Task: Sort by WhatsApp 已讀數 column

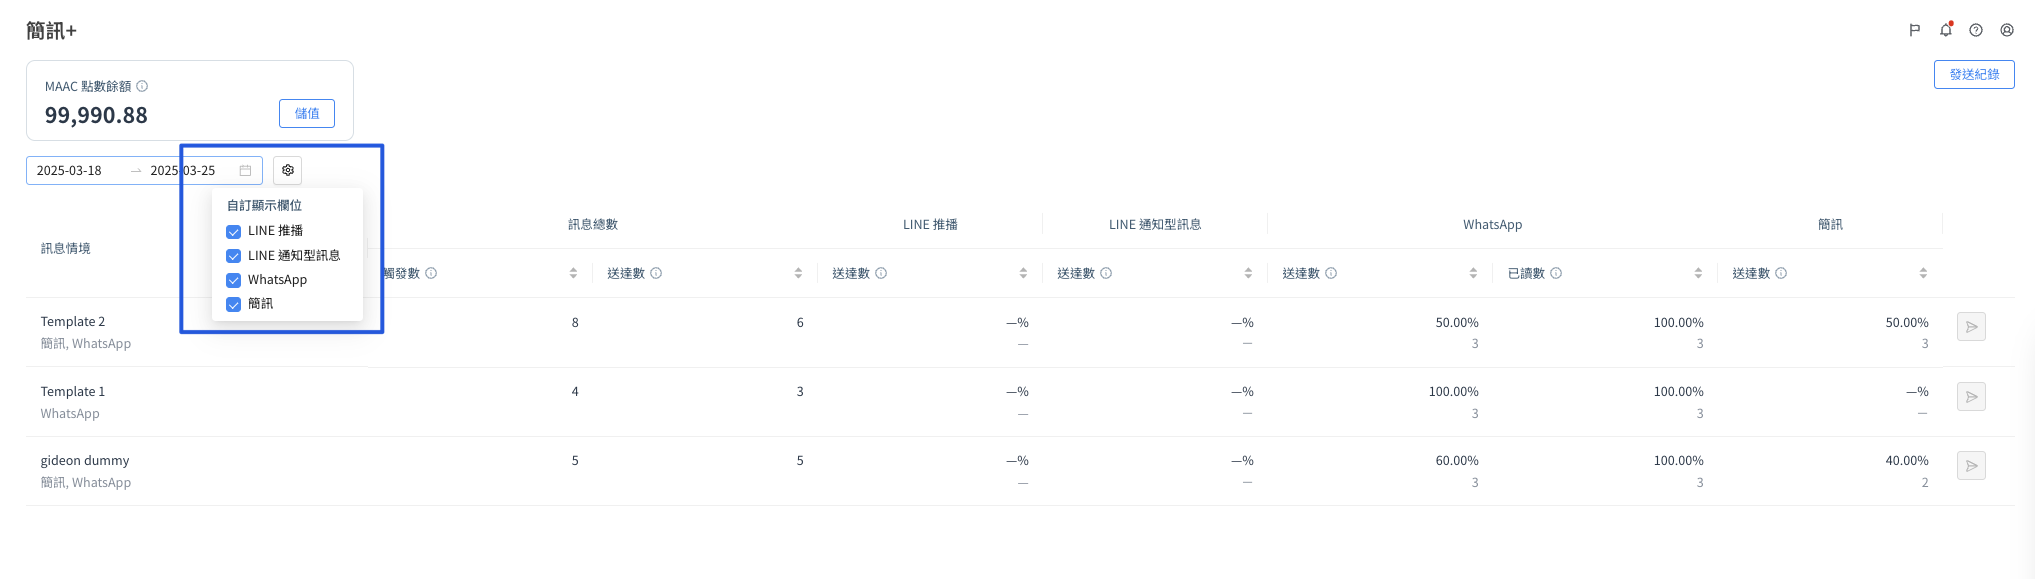Action: [x=1698, y=273]
